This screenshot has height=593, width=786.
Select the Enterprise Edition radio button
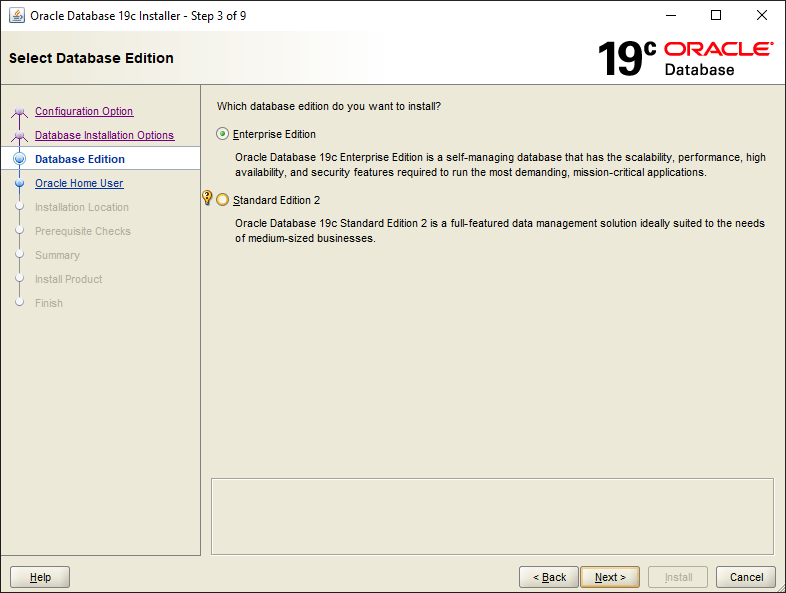(x=222, y=134)
